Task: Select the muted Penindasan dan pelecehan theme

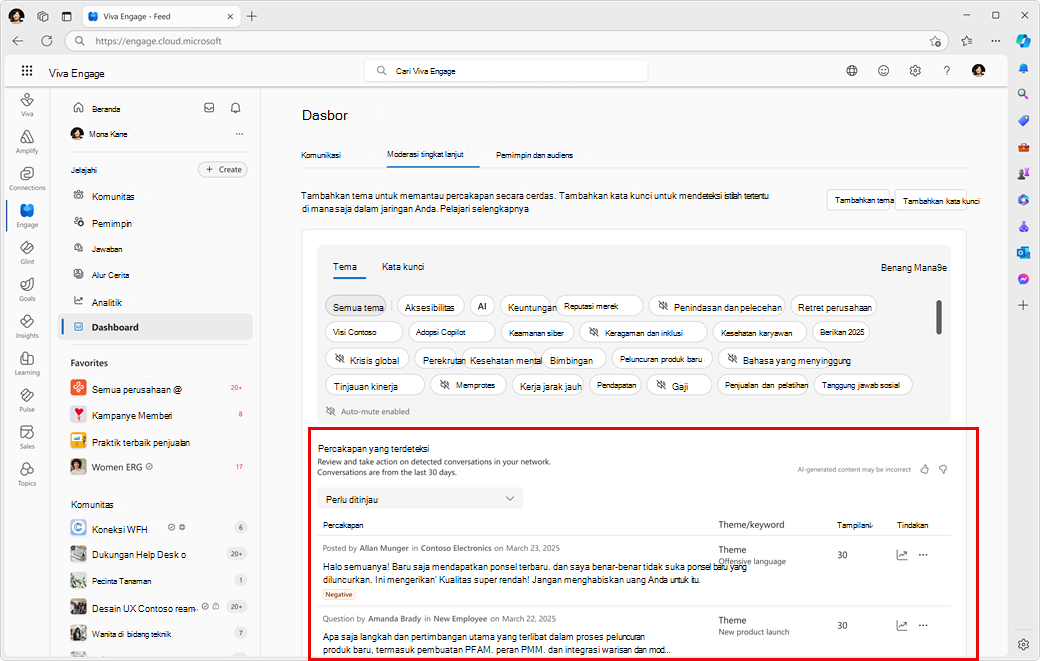Action: coord(717,306)
